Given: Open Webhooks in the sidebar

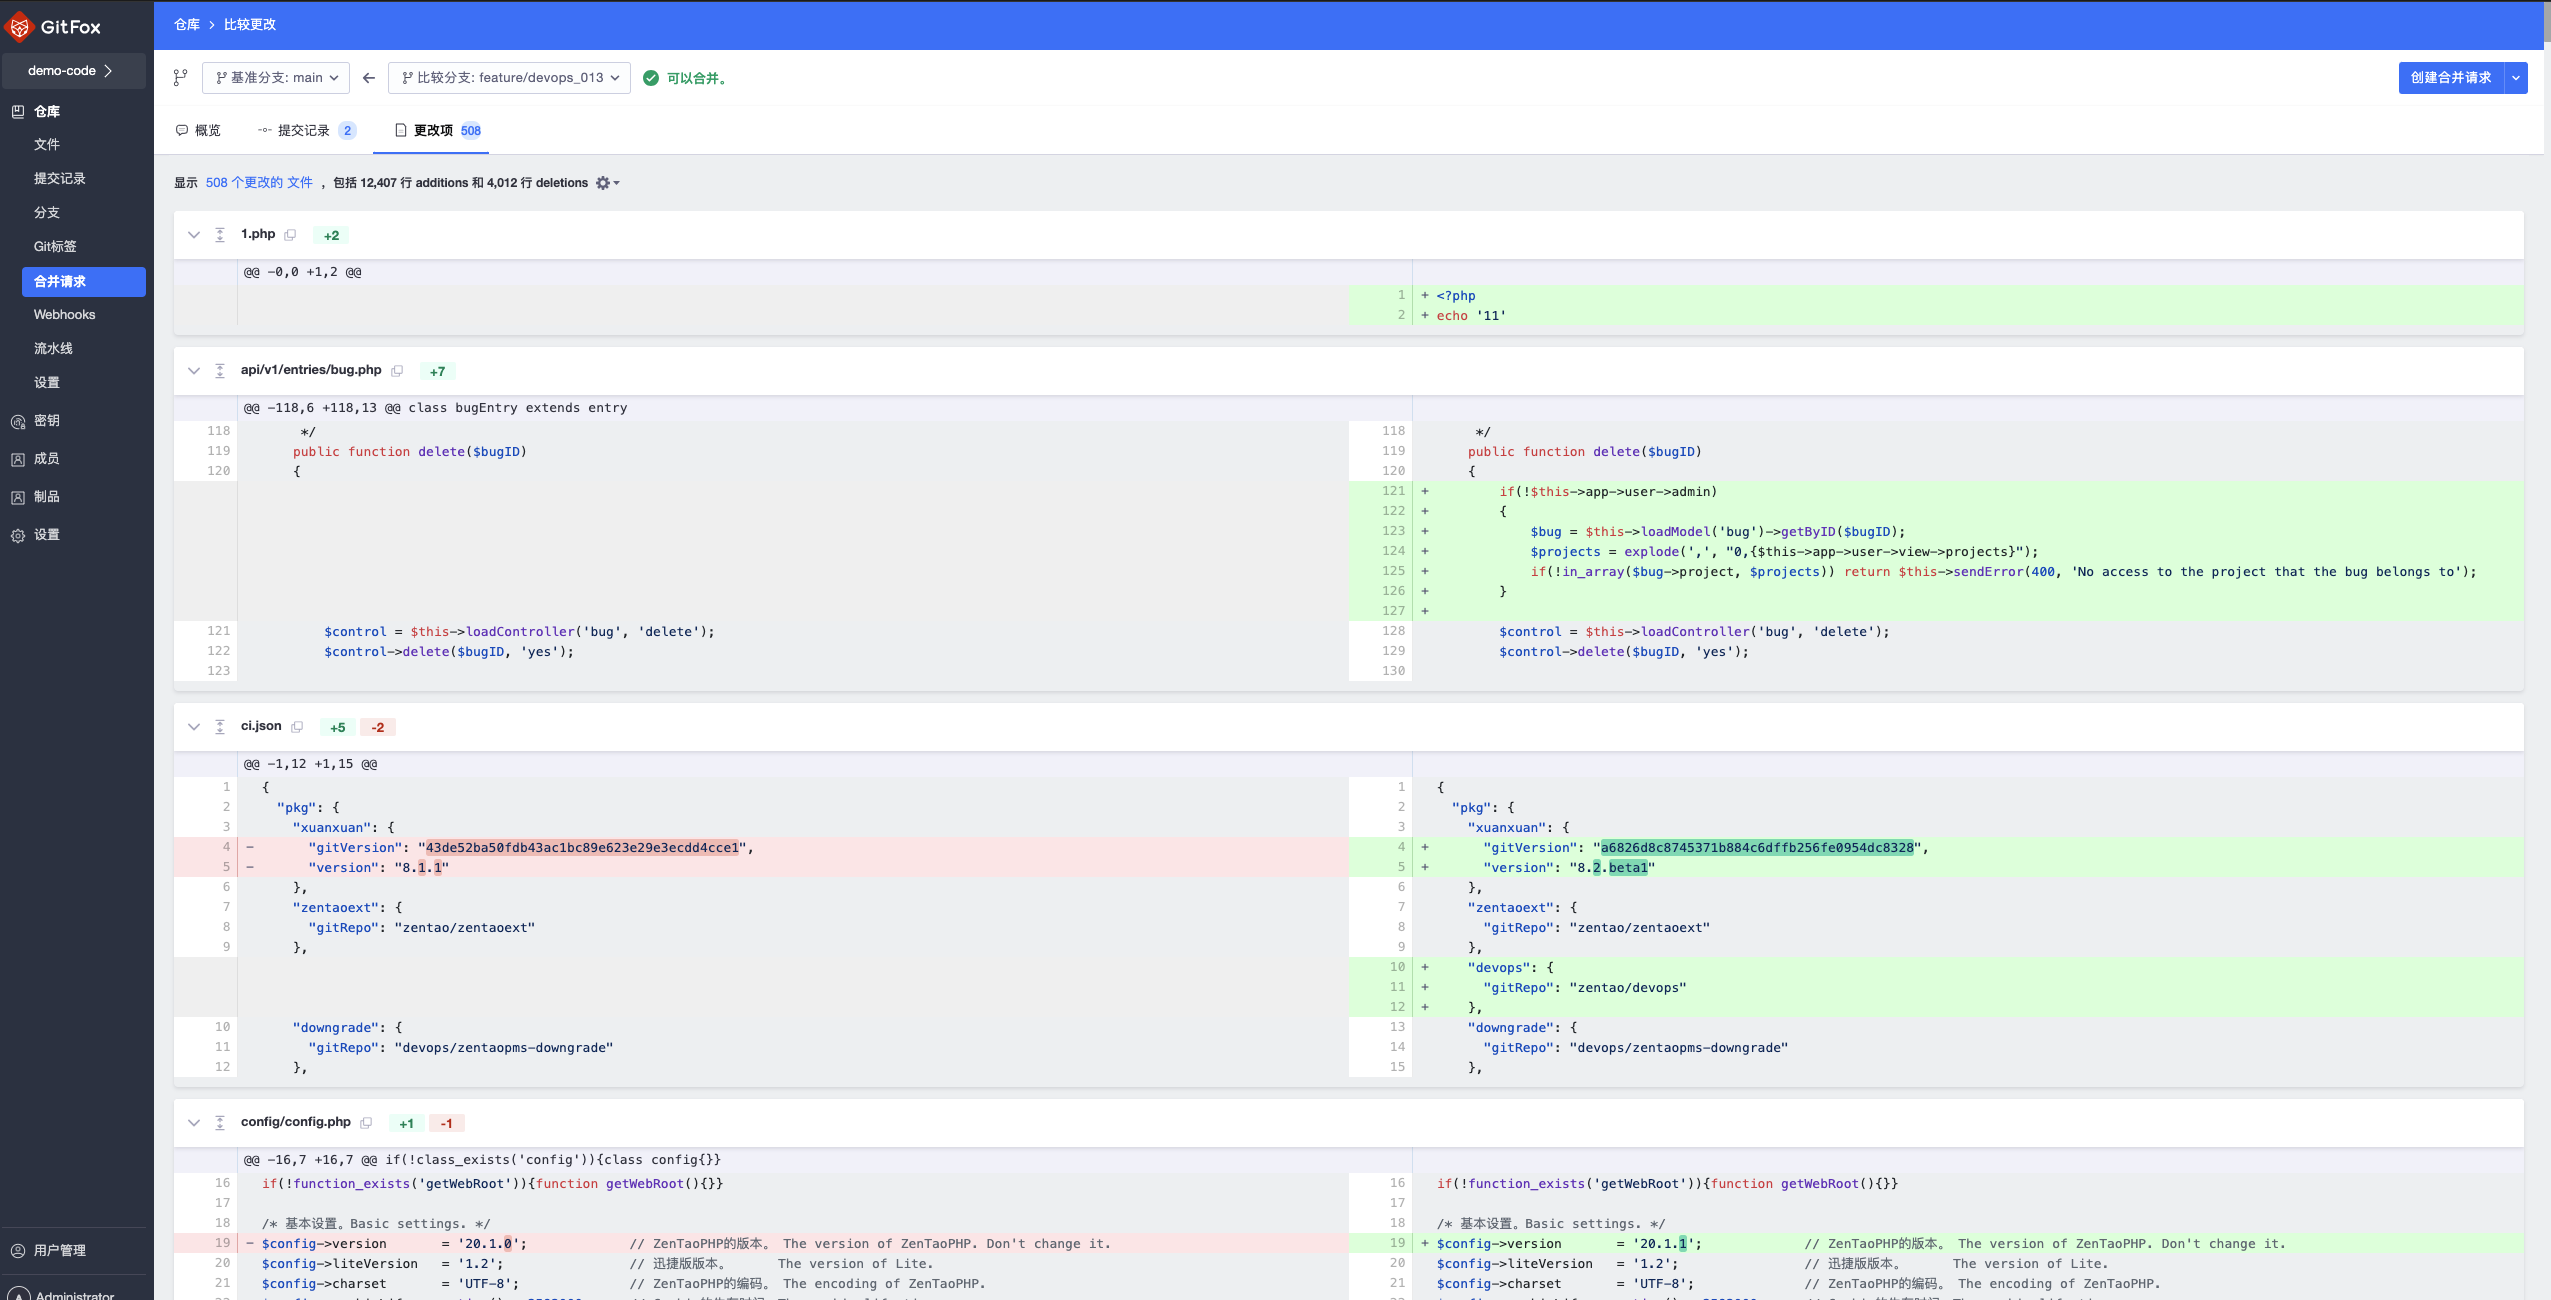Looking at the screenshot, I should [x=64, y=315].
